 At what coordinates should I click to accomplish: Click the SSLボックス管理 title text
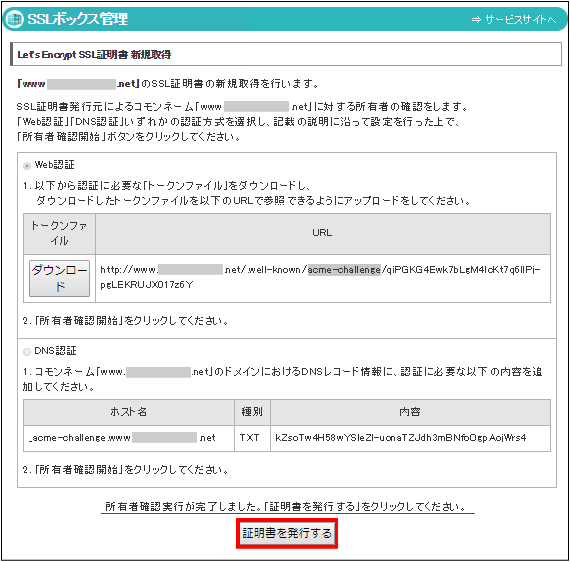[77, 19]
